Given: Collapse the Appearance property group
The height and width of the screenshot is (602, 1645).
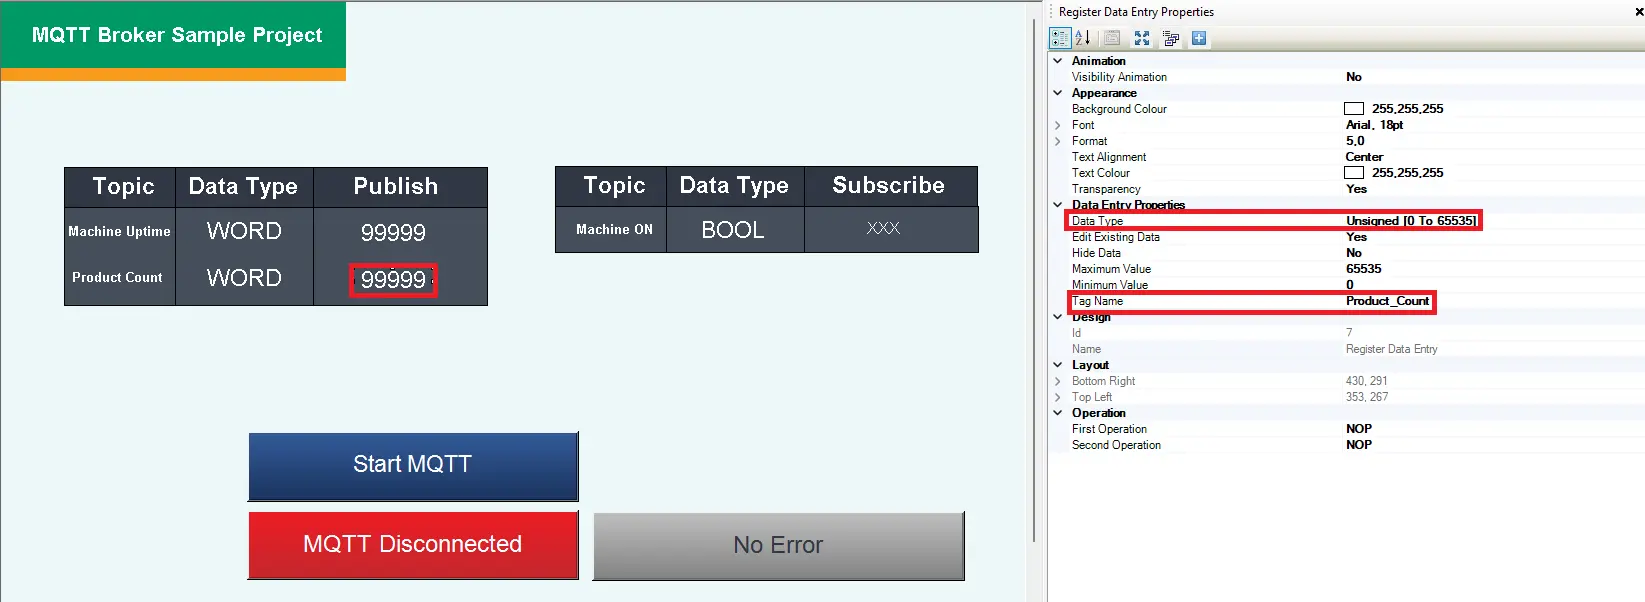Looking at the screenshot, I should pos(1058,93).
